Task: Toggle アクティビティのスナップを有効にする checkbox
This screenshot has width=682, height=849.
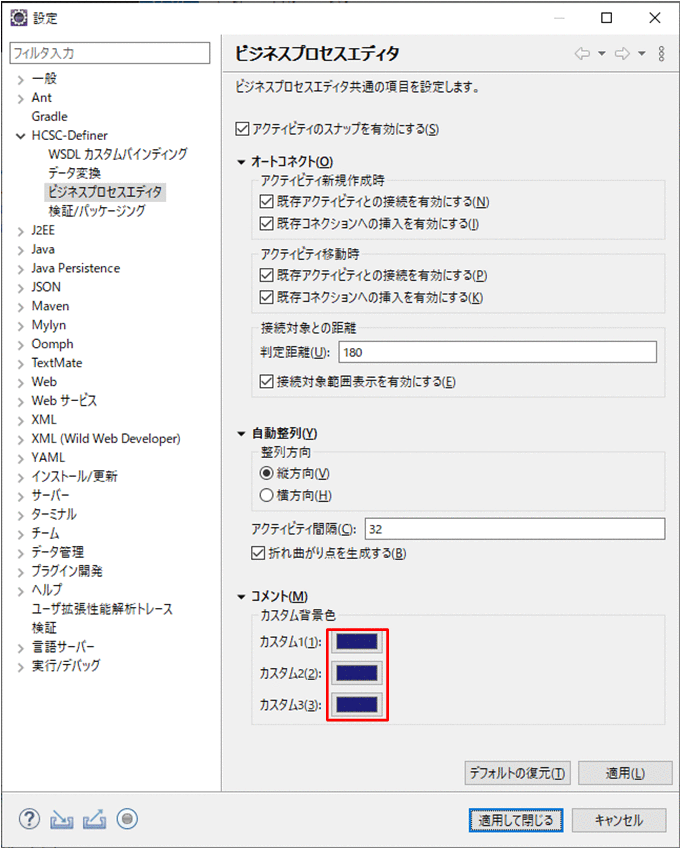Action: click(242, 129)
